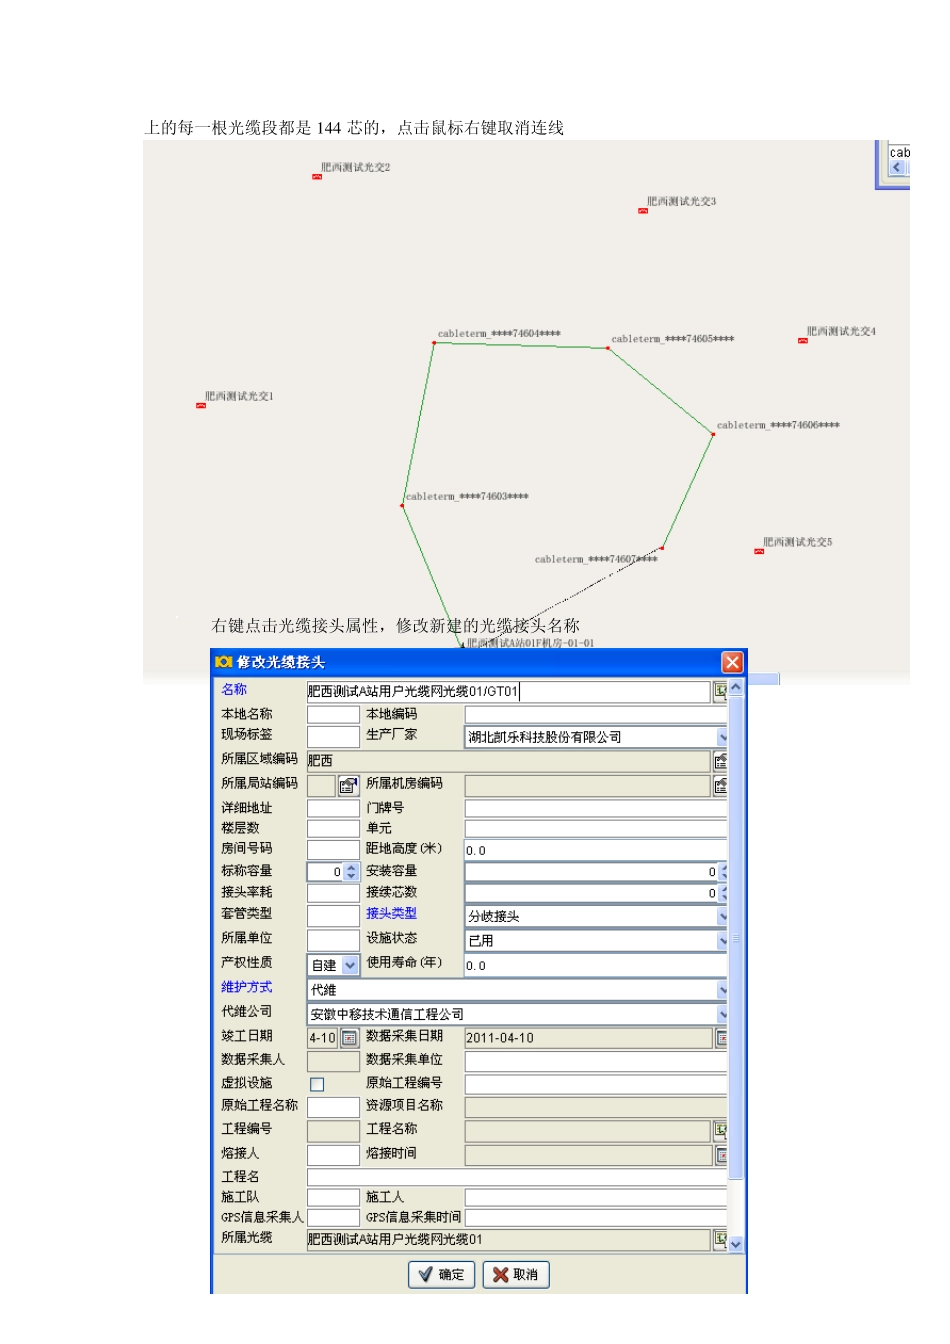The height and width of the screenshot is (1344, 950).
Task: Expand the 接头类型 dropdown
Action: coord(721,916)
